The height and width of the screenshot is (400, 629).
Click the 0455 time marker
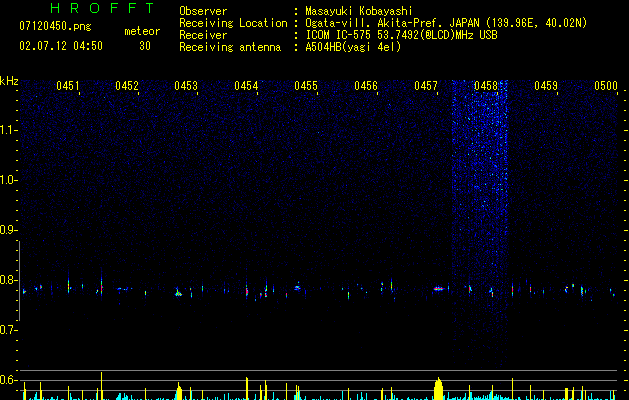(306, 85)
